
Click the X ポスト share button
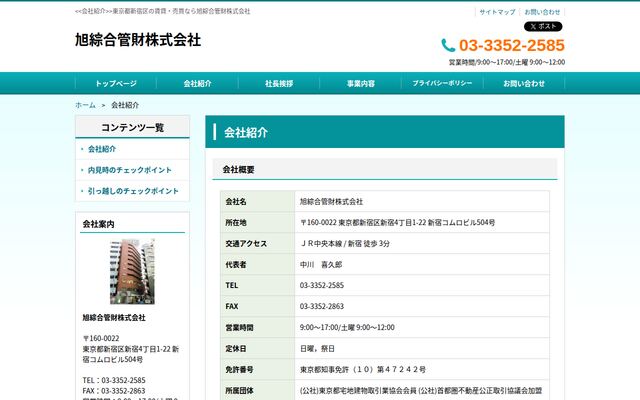[x=543, y=27]
